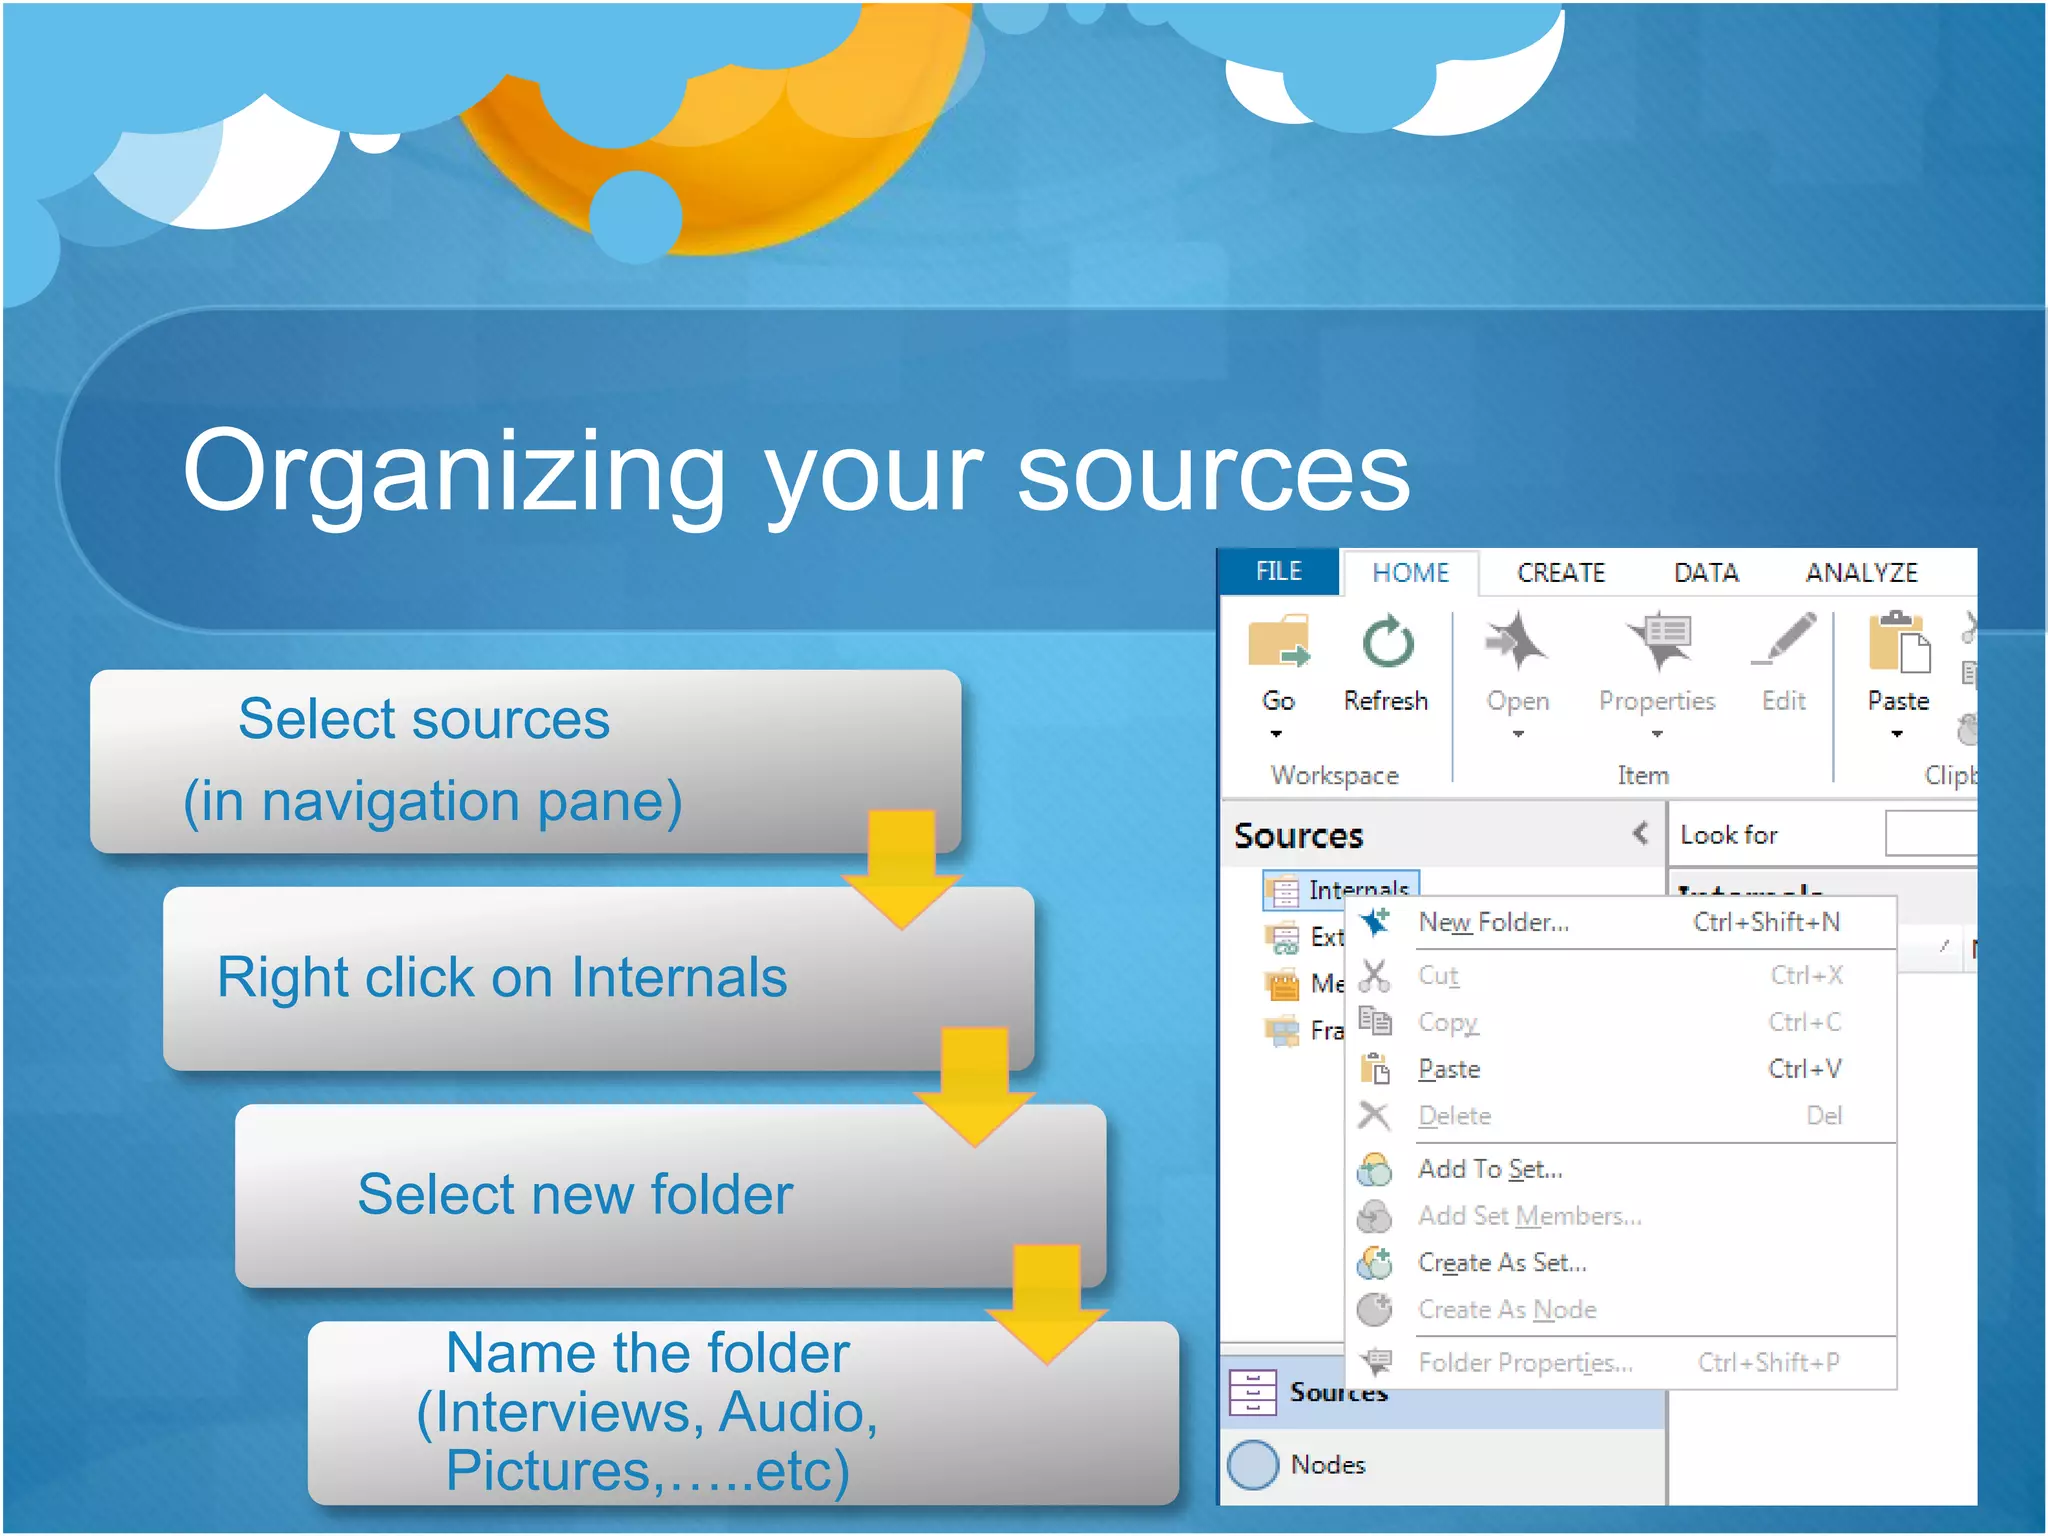Click the Sources navigation button icon

1253,1391
